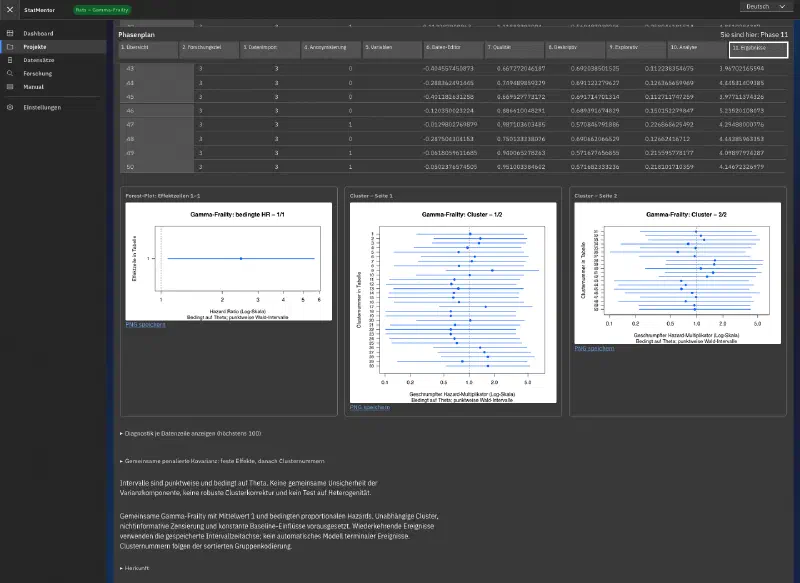Go to phase 9. Explorativ

pos(636,50)
